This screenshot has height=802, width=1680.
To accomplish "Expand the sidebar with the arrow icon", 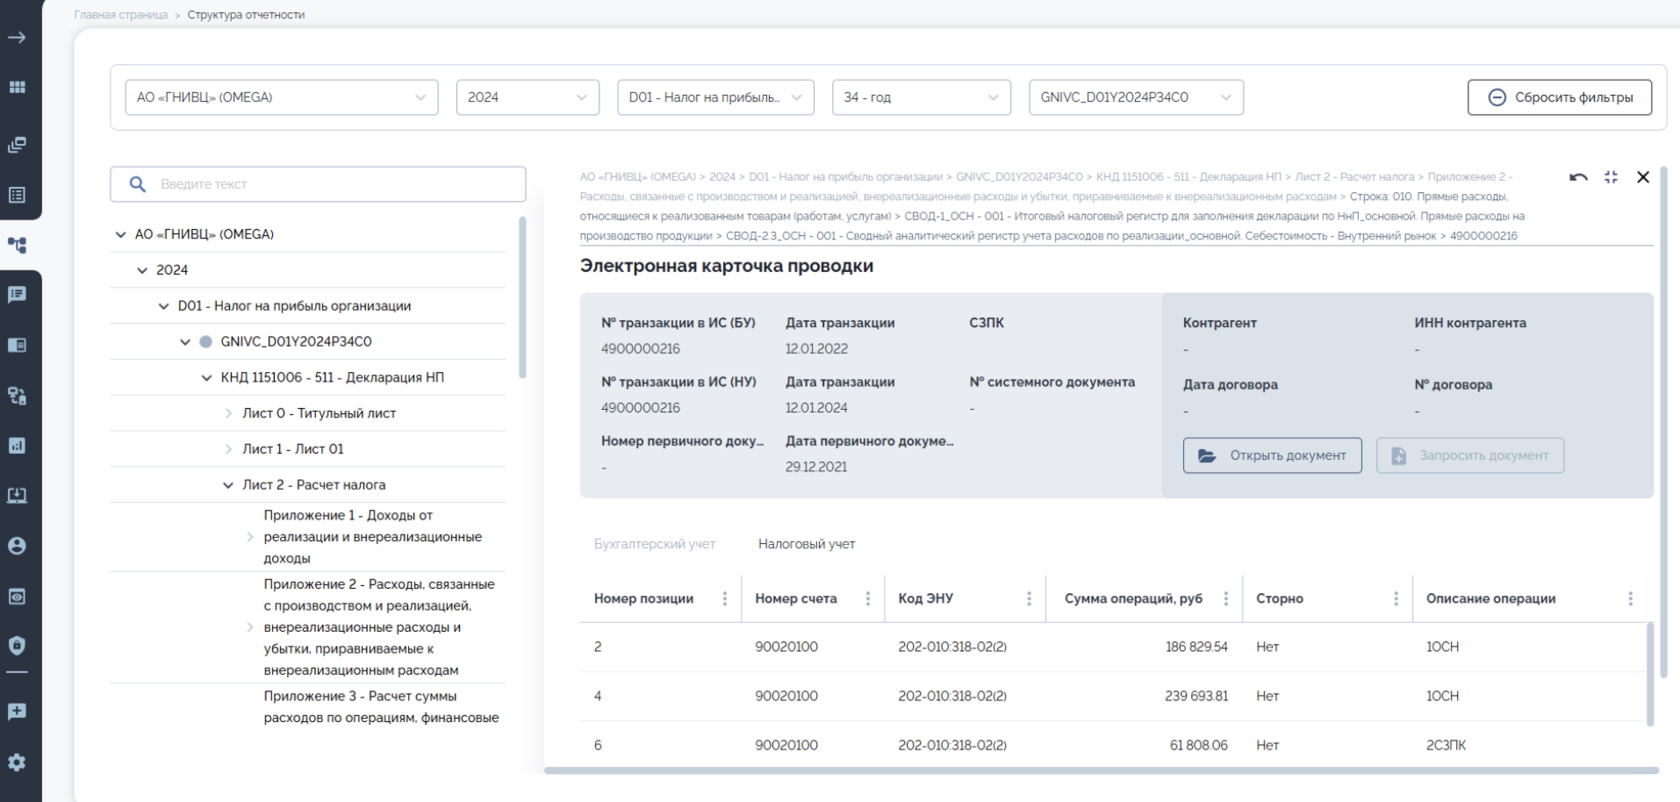I will point(17,38).
